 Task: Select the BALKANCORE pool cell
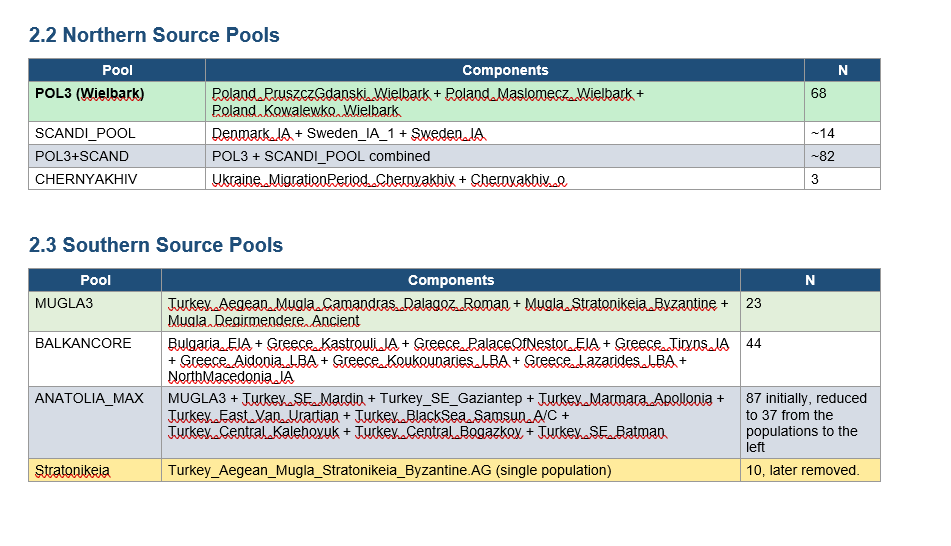point(83,344)
